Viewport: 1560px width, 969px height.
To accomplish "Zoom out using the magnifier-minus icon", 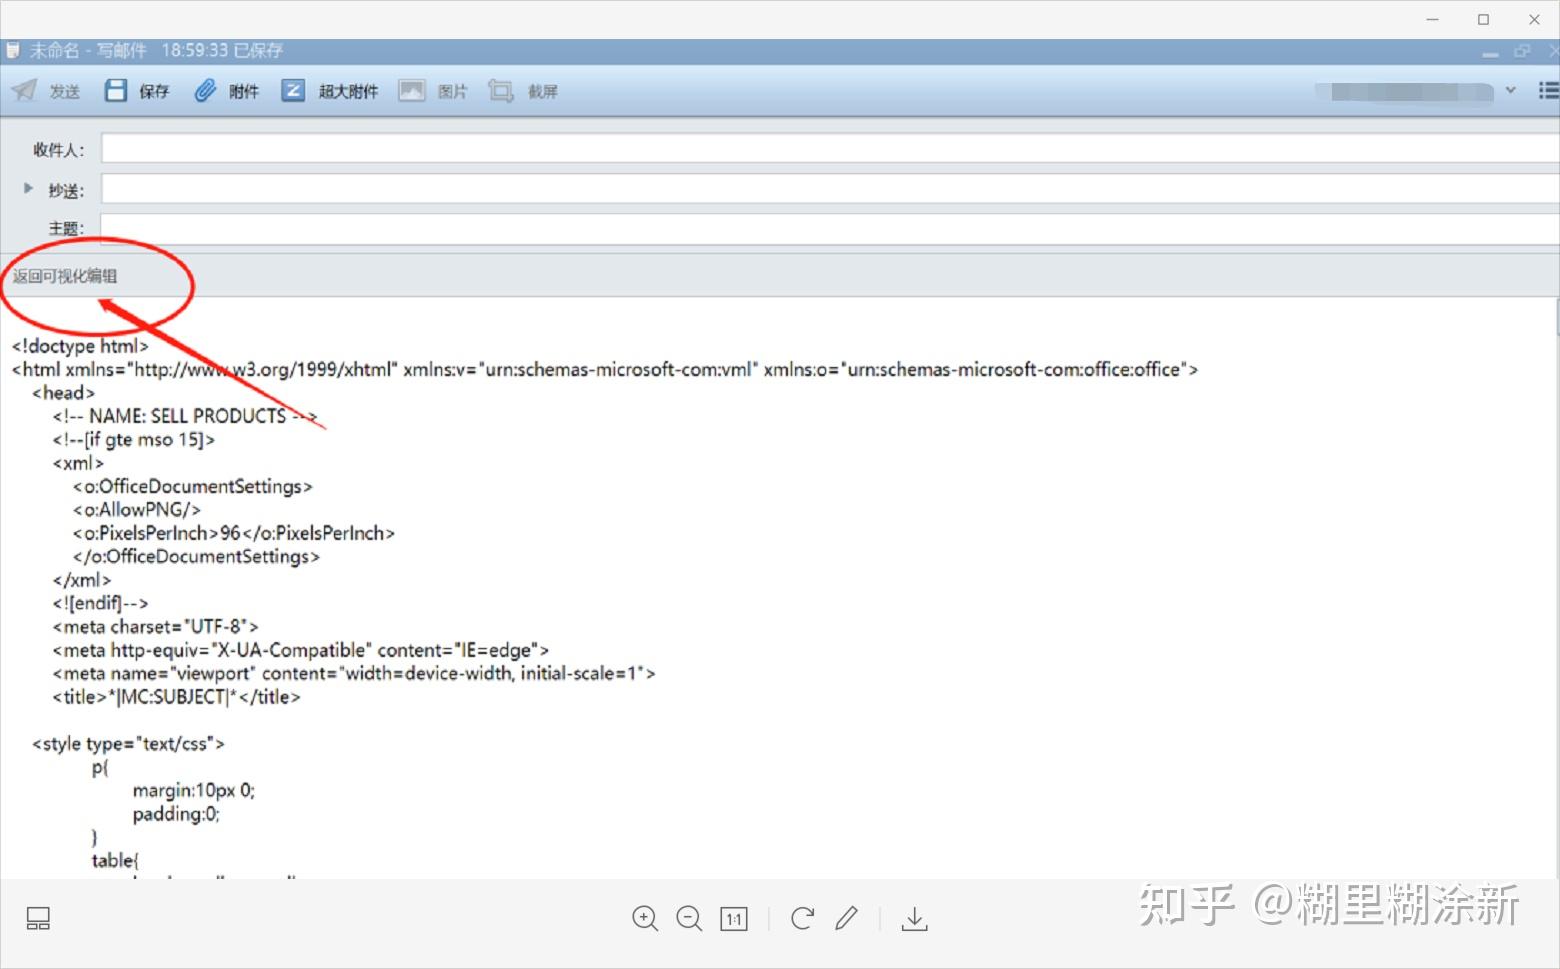I will coord(689,918).
